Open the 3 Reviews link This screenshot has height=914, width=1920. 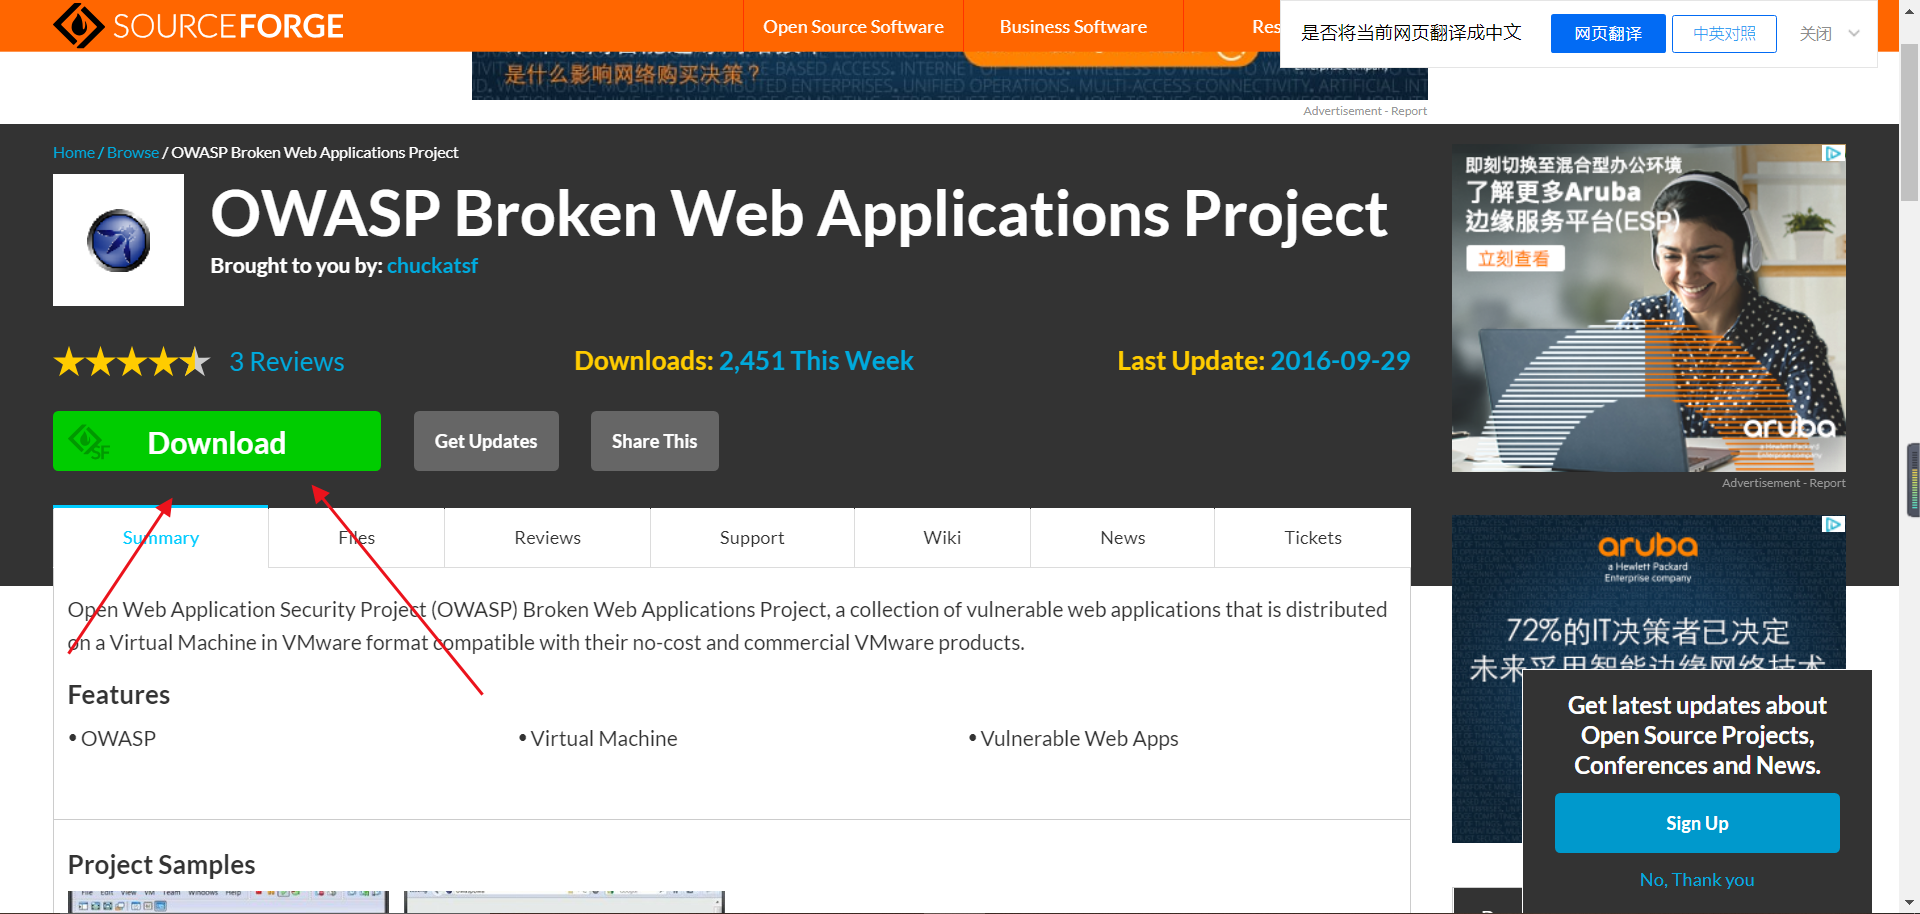coord(287,361)
